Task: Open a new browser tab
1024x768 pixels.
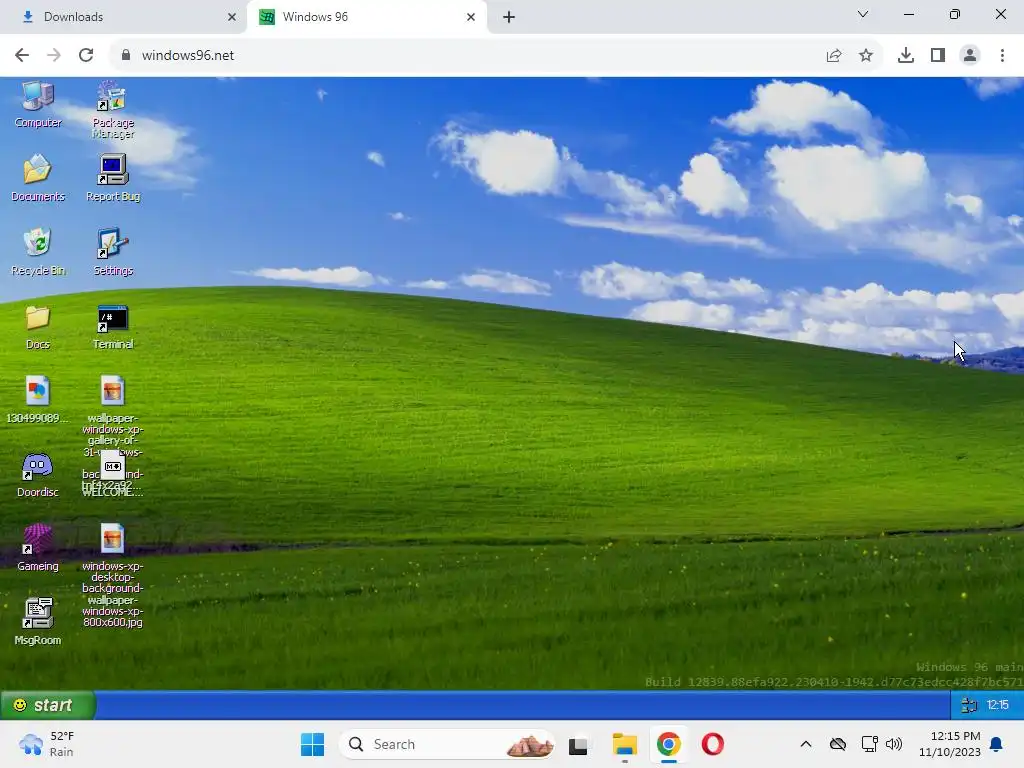Action: point(509,17)
